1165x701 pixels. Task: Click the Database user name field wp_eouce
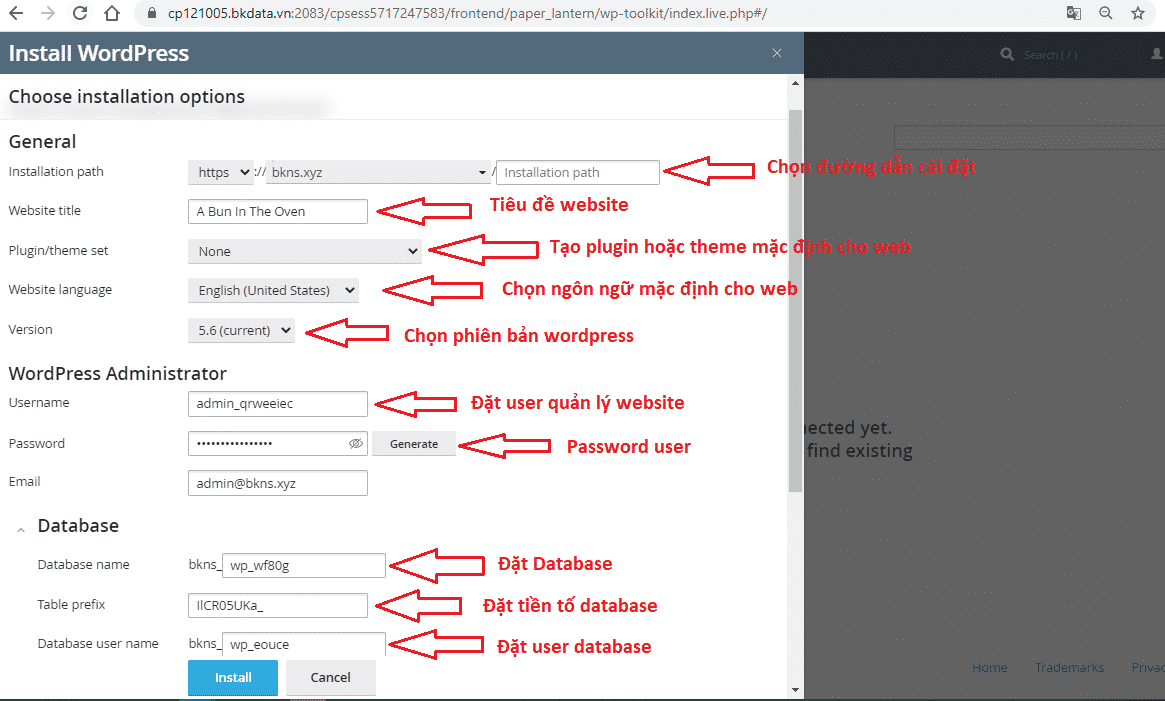coord(304,644)
